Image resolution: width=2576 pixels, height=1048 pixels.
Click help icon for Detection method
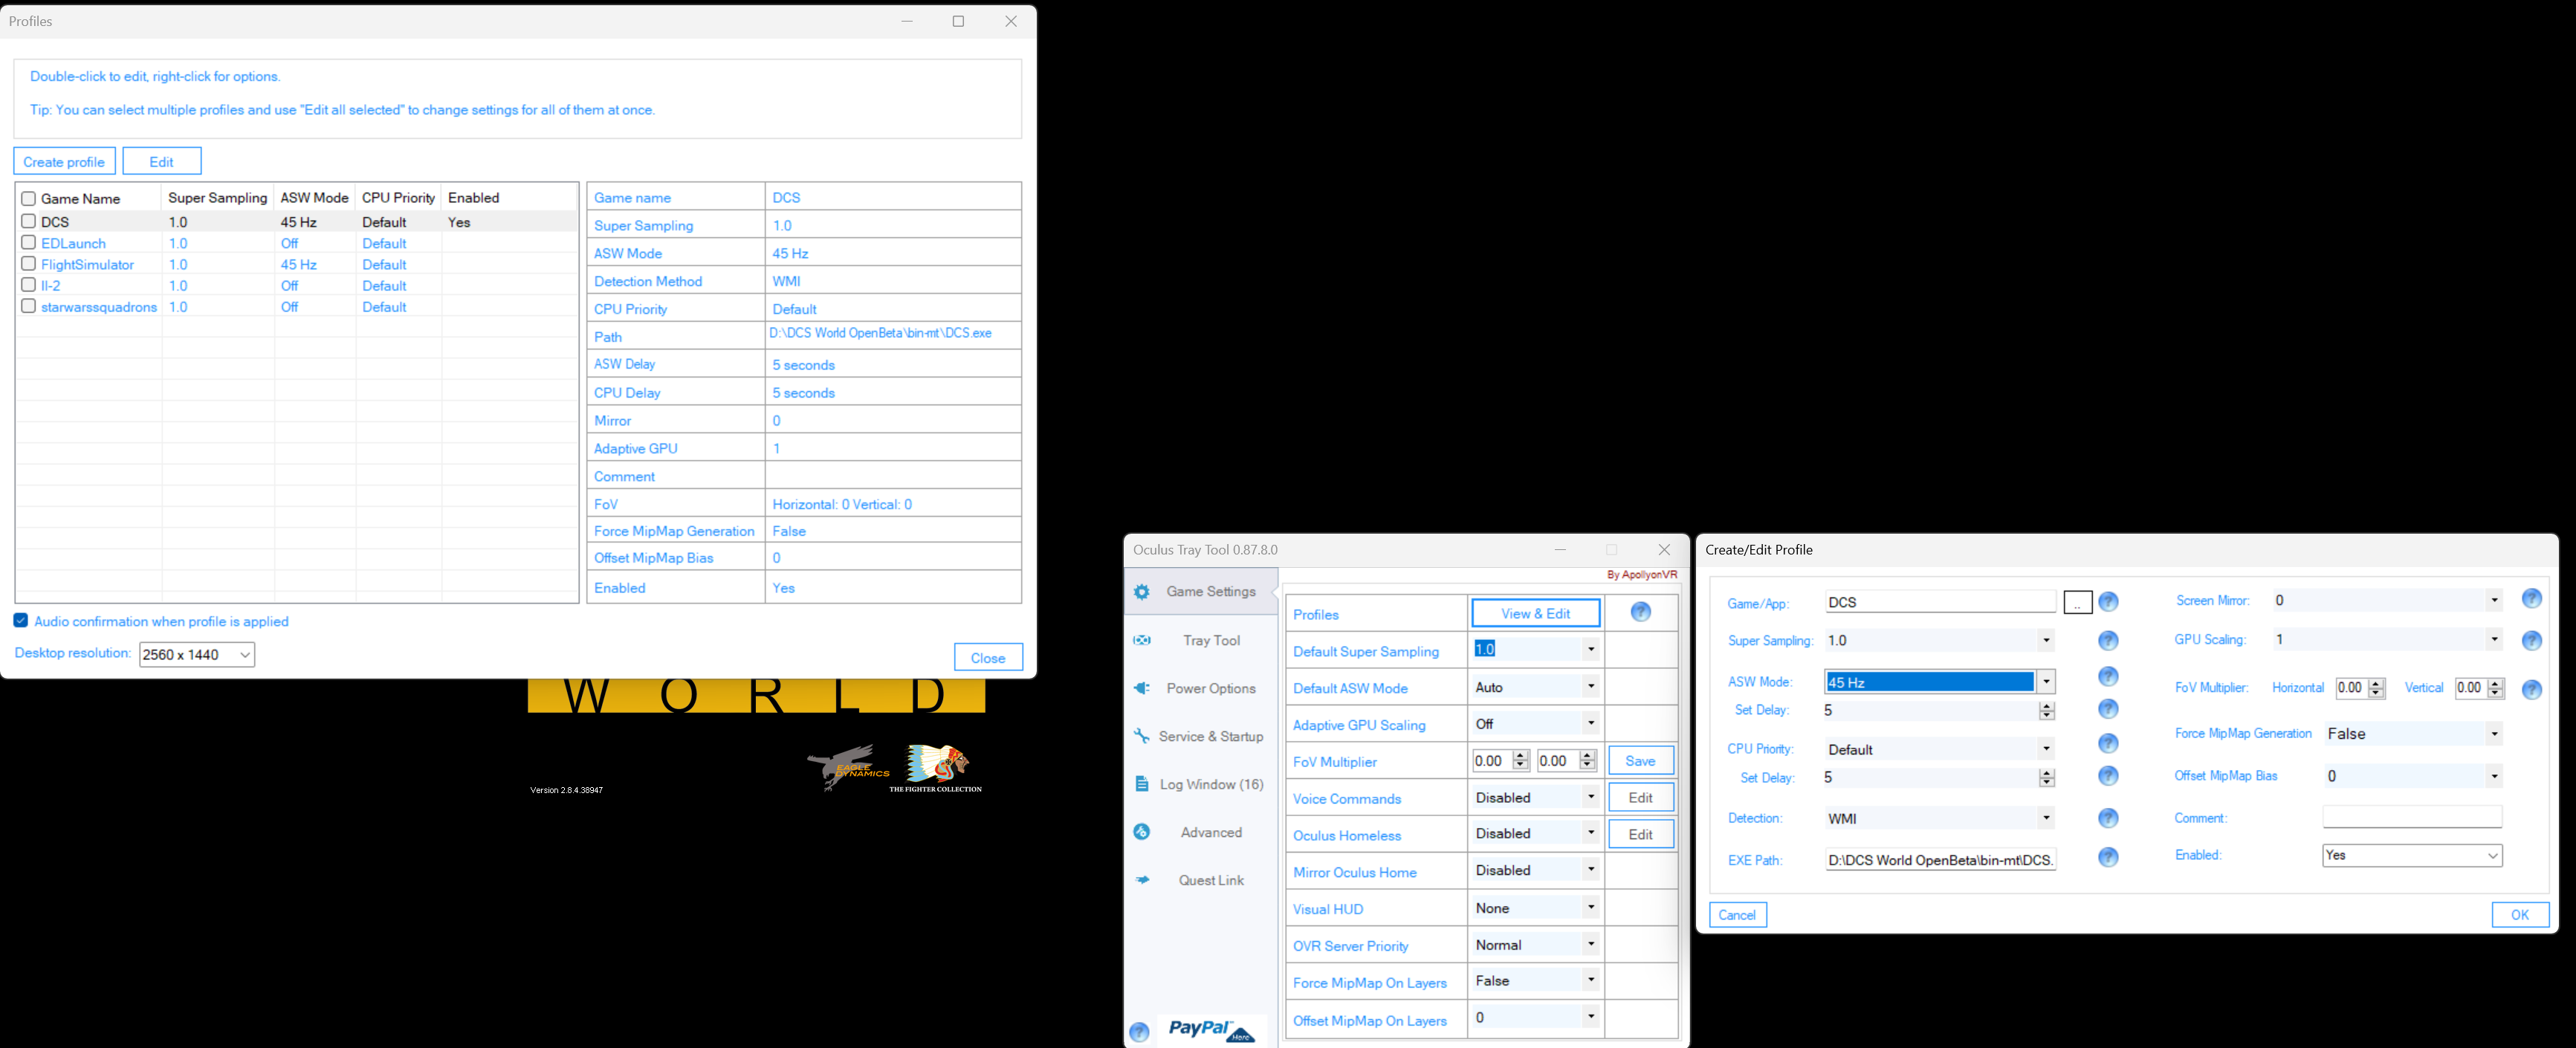tap(2108, 818)
